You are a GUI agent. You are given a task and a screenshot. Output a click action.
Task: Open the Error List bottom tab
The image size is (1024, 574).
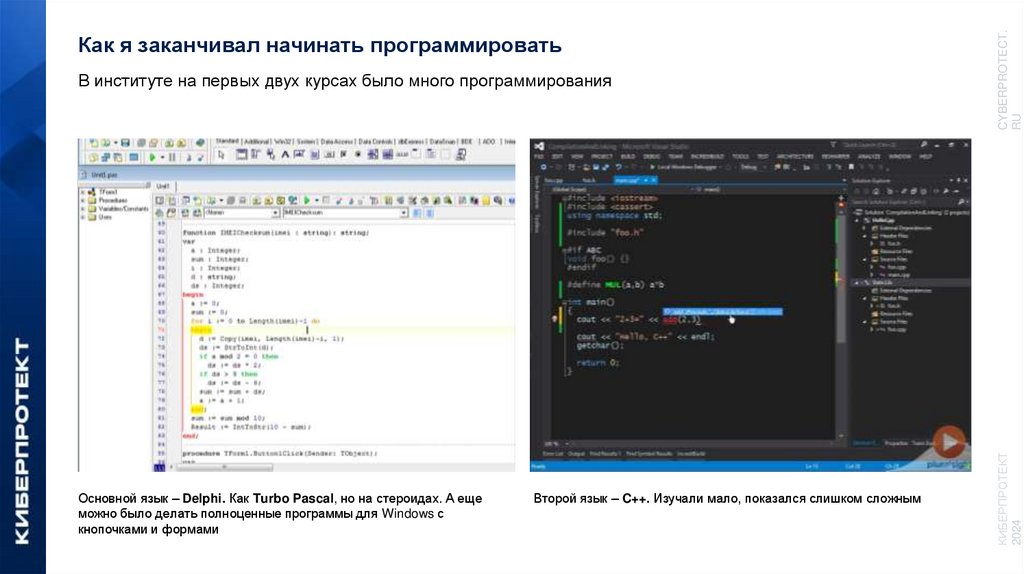click(x=552, y=454)
